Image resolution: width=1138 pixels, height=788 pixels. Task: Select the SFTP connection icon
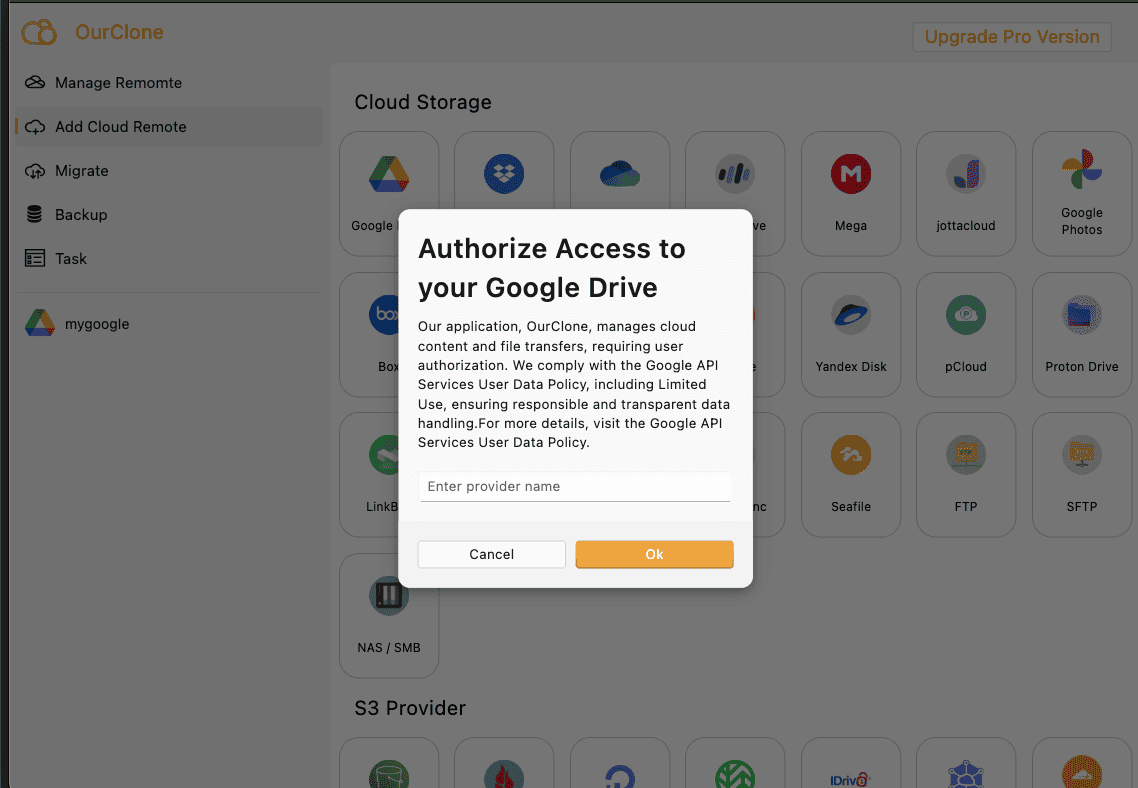1081,453
